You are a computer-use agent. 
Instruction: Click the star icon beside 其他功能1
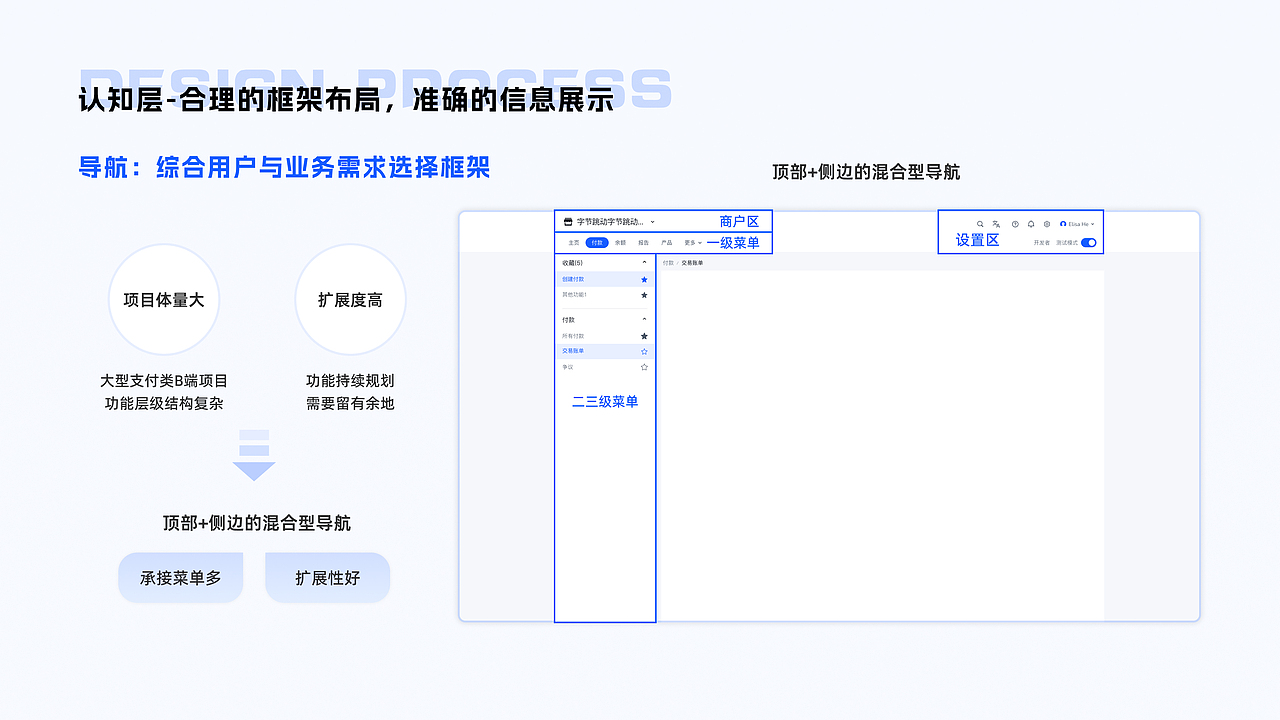pos(644,295)
